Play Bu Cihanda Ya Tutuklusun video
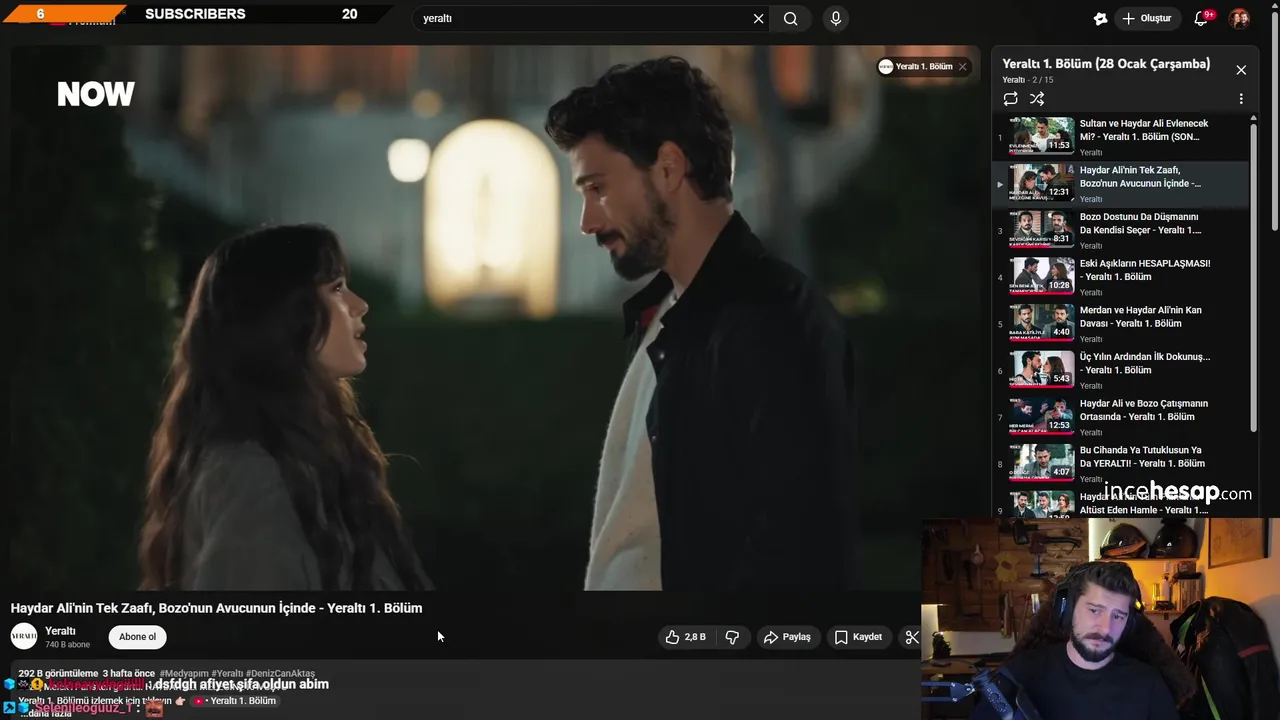Image resolution: width=1280 pixels, height=720 pixels. click(1120, 463)
